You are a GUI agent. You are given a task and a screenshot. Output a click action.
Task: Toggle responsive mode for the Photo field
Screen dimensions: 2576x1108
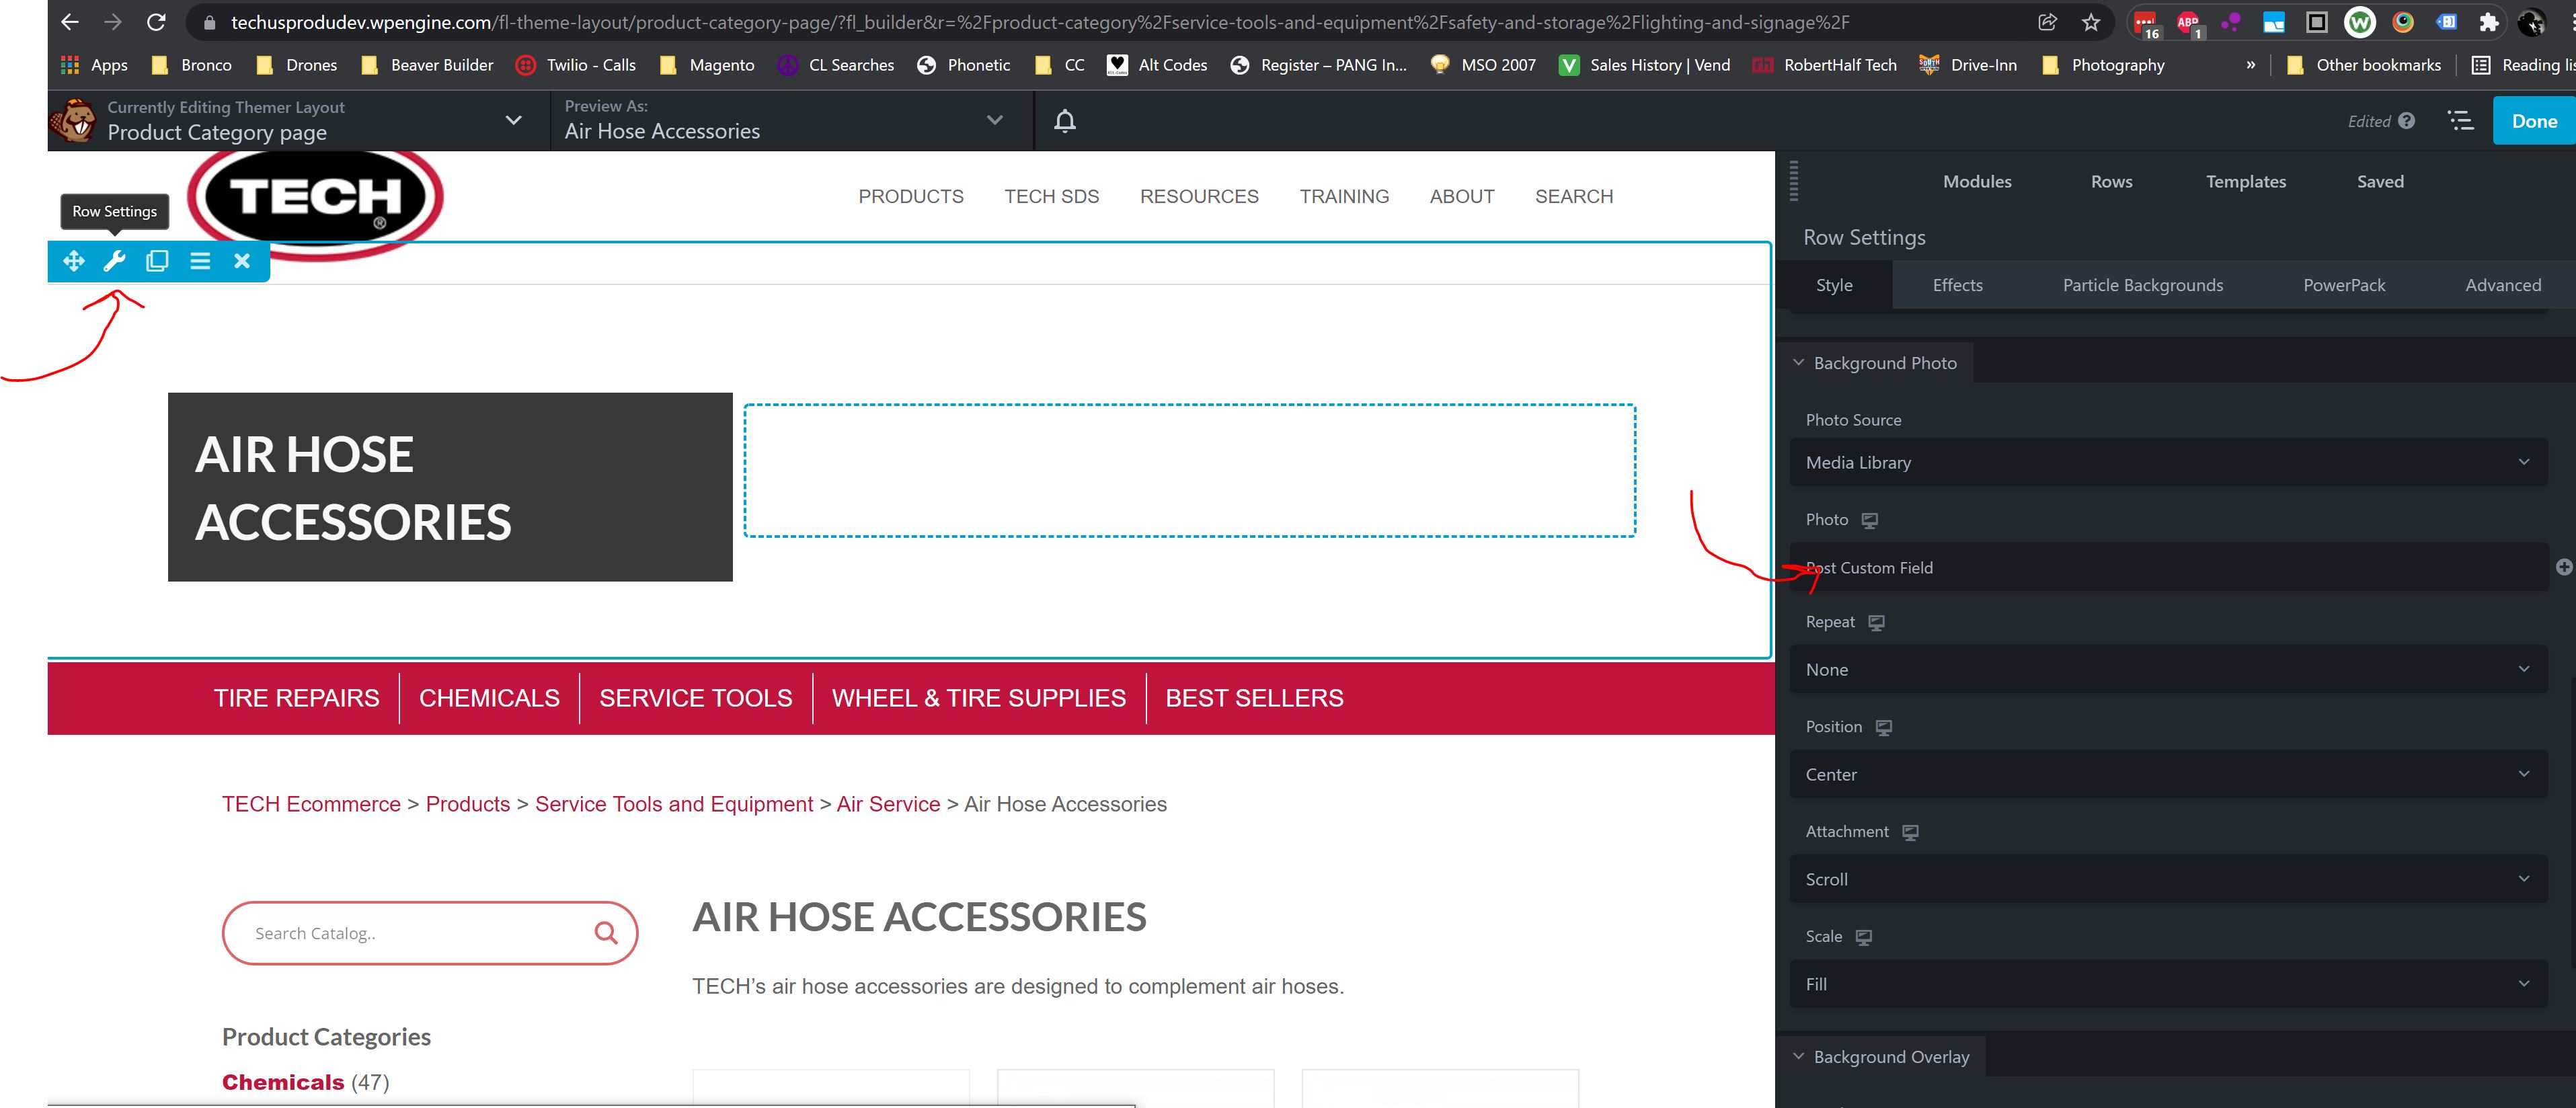(x=1870, y=520)
